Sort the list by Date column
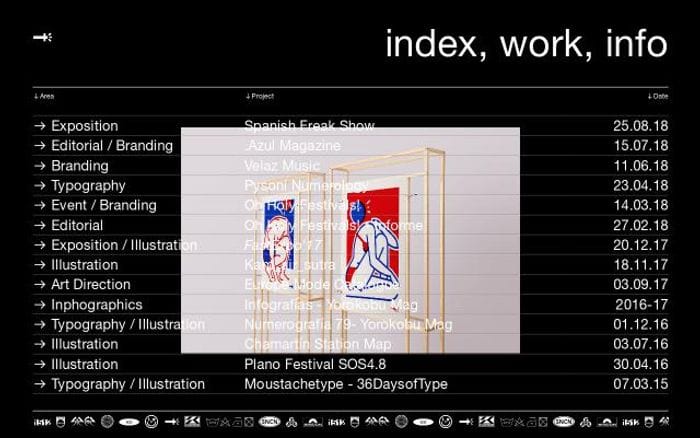700x438 pixels. (658, 96)
